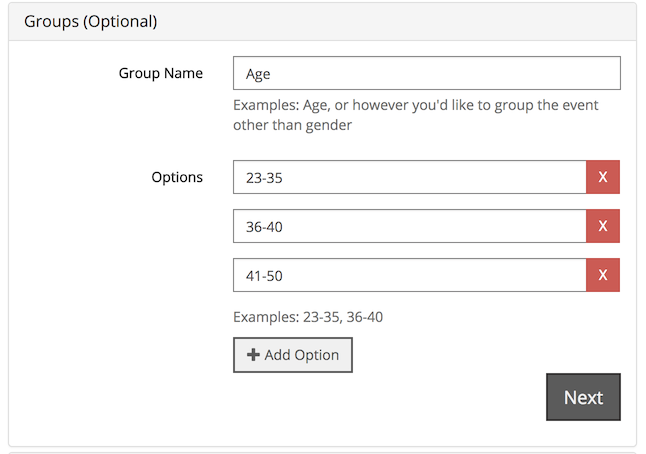Delete the 36-40 option using red X
The image size is (646, 454).
[602, 226]
